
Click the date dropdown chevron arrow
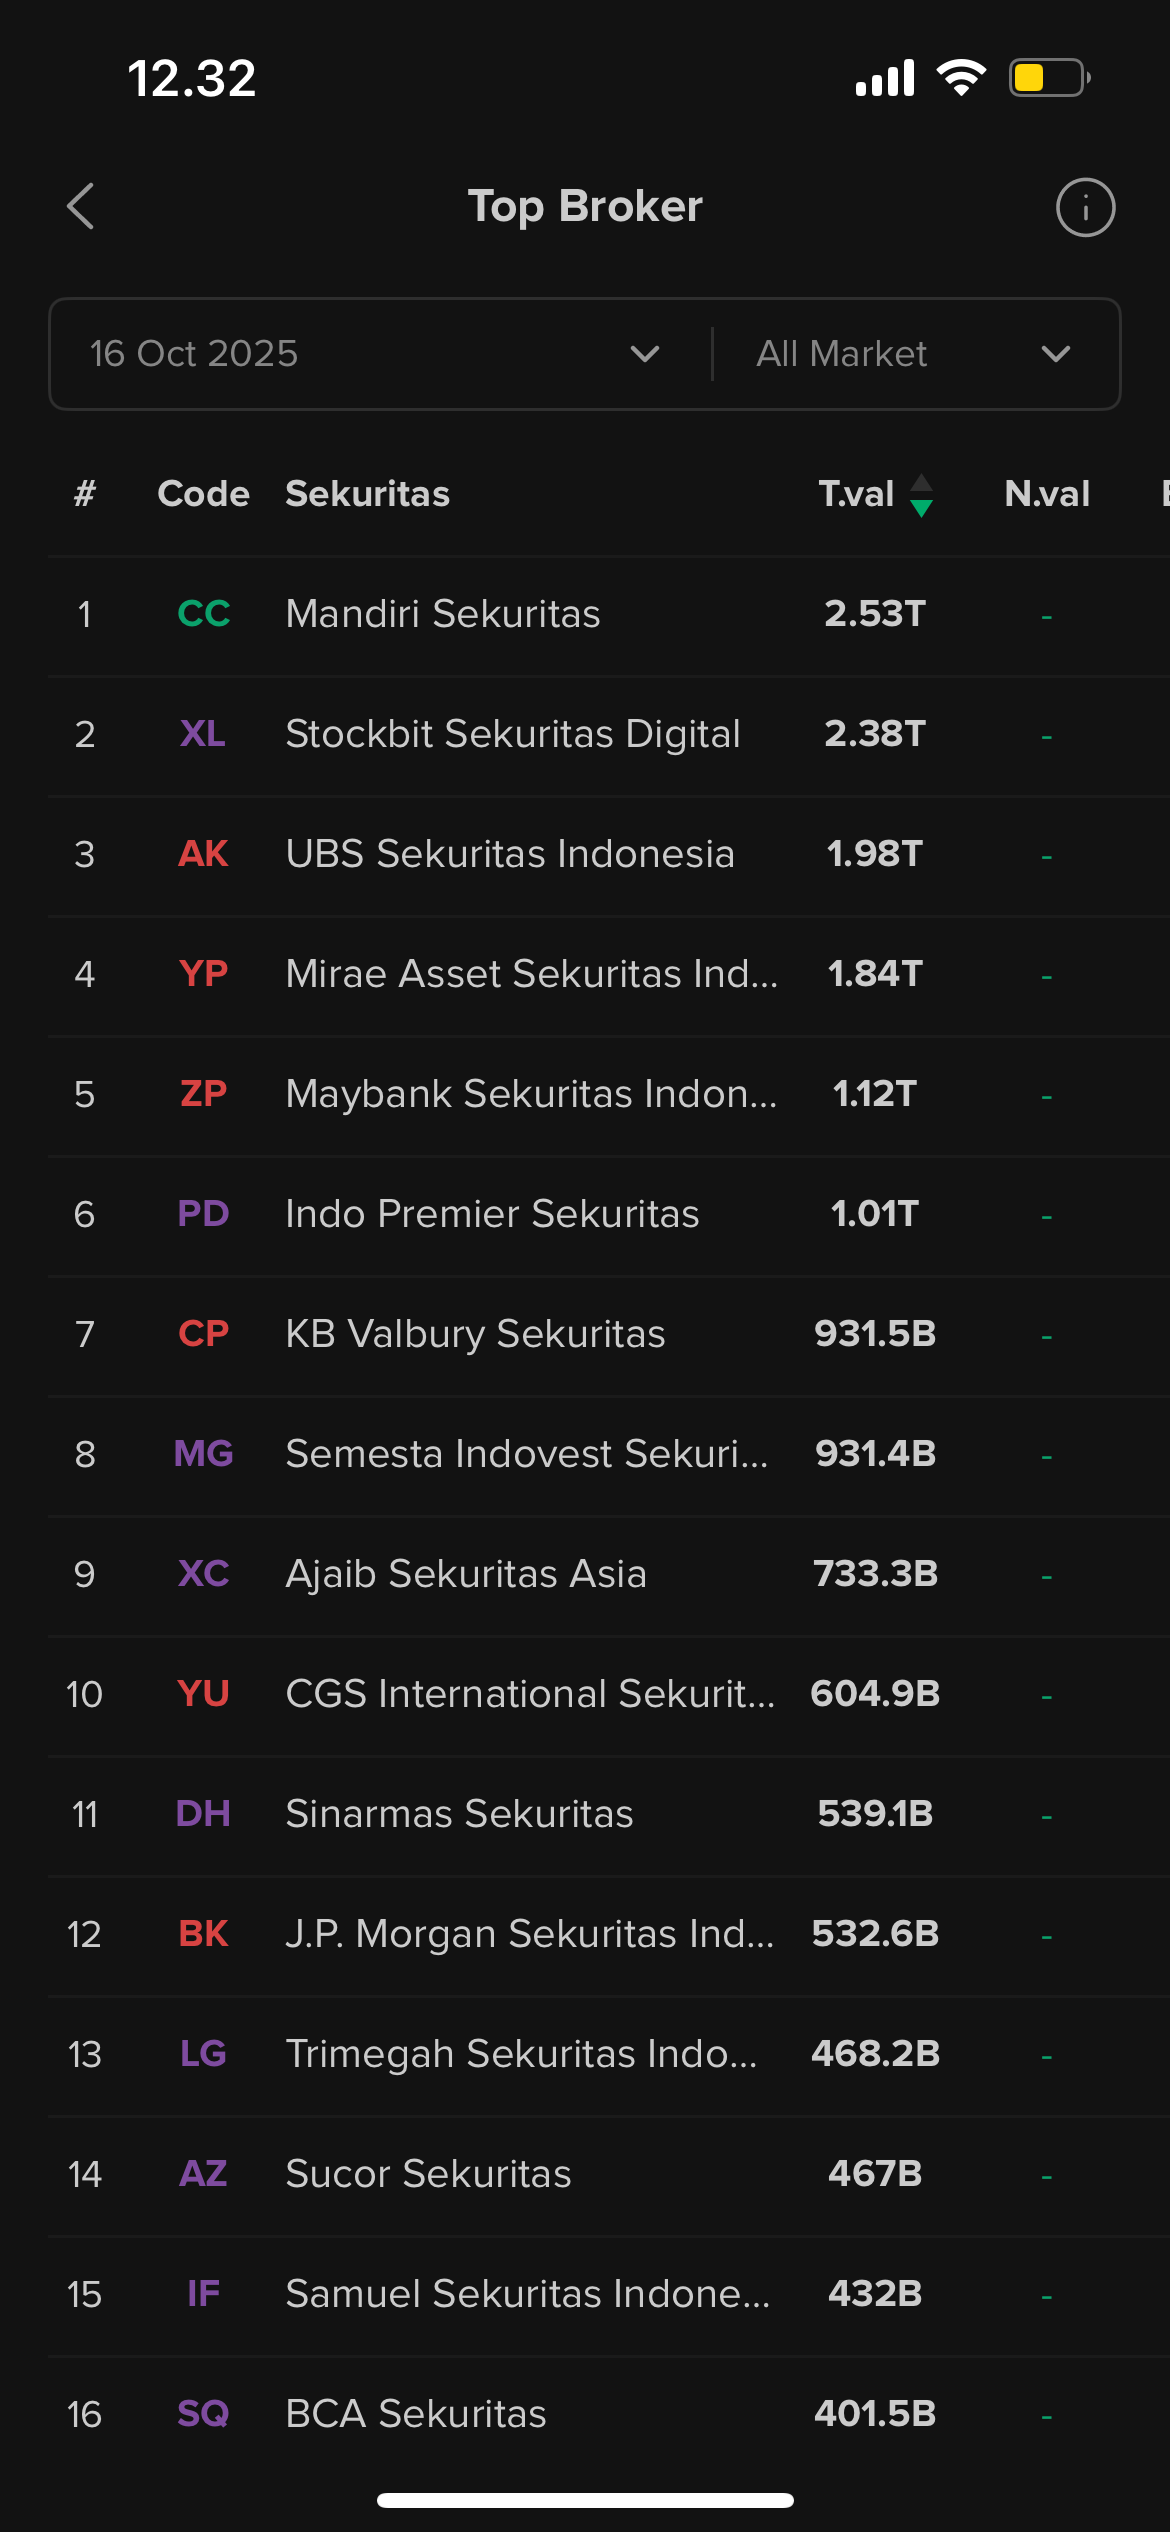click(645, 354)
